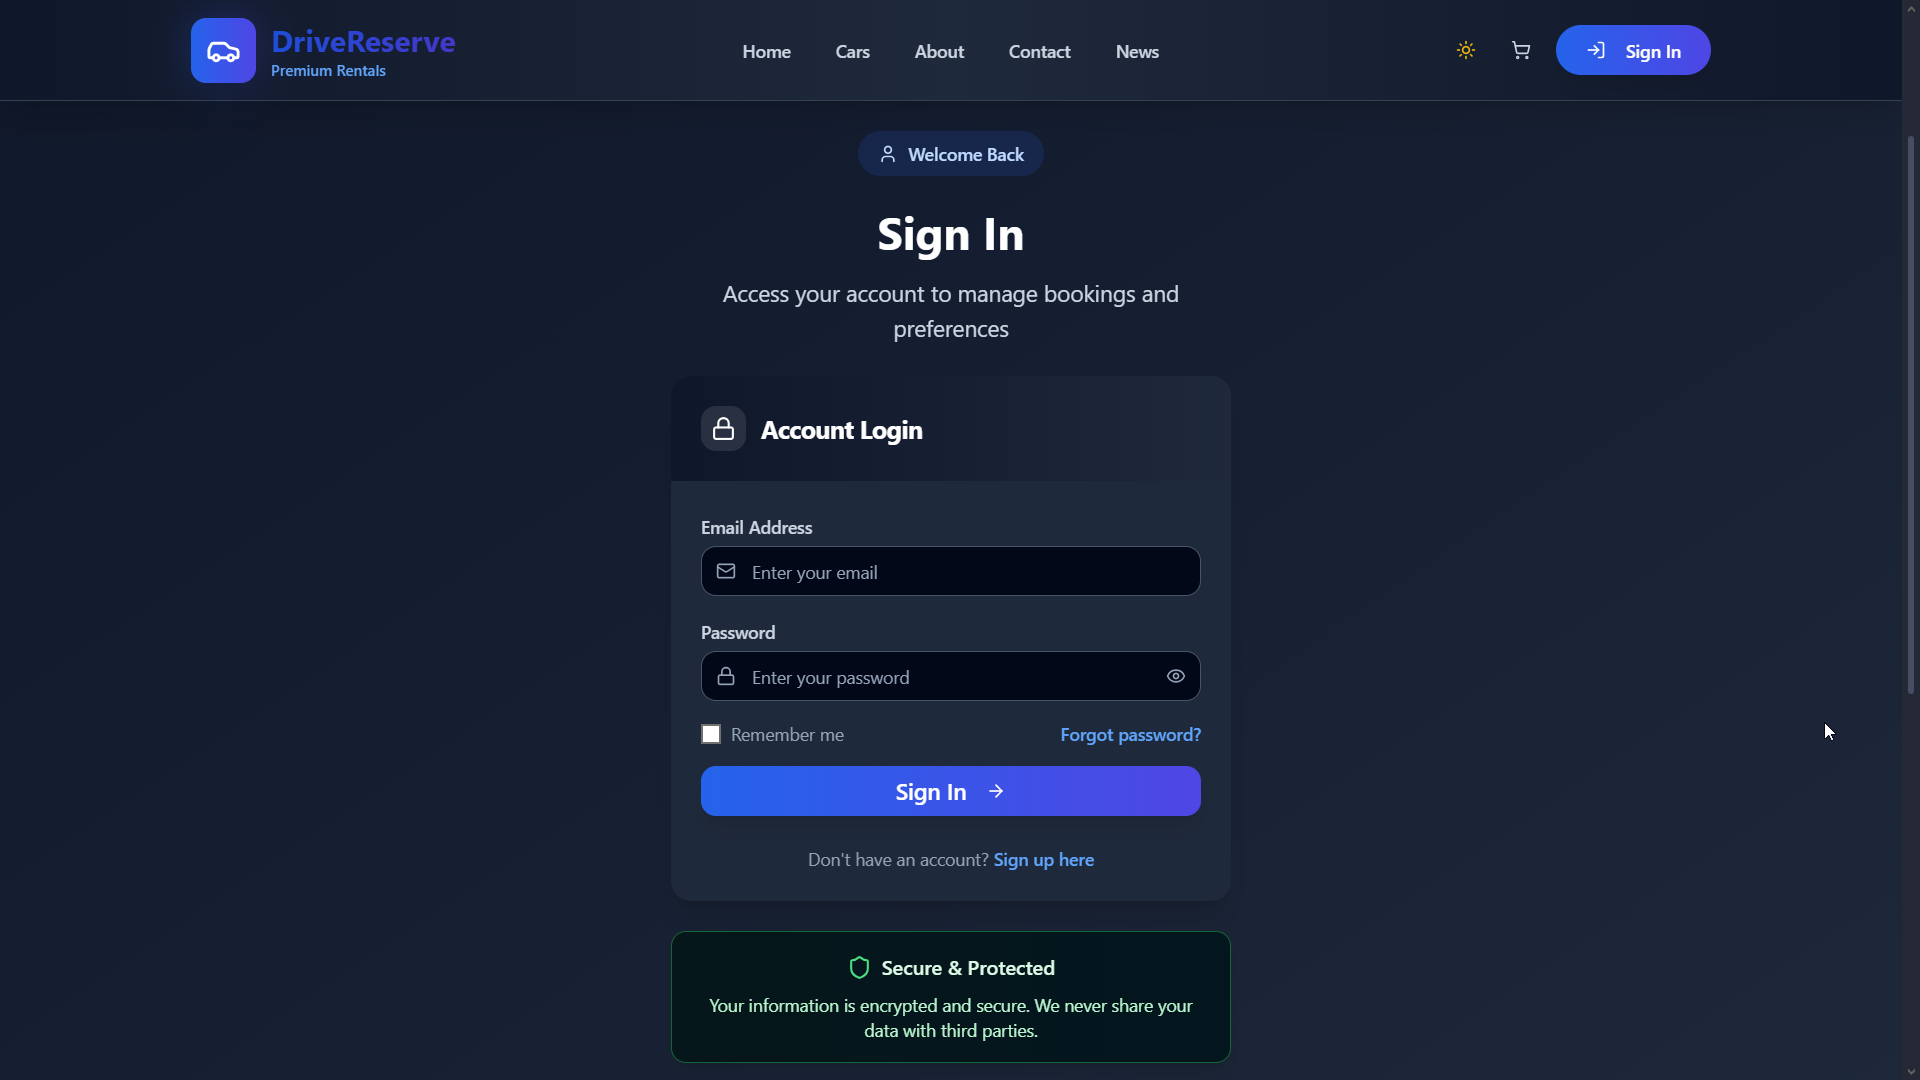Click the envelope icon in the email field
Viewport: 1920px width, 1080px height.
[x=726, y=571]
